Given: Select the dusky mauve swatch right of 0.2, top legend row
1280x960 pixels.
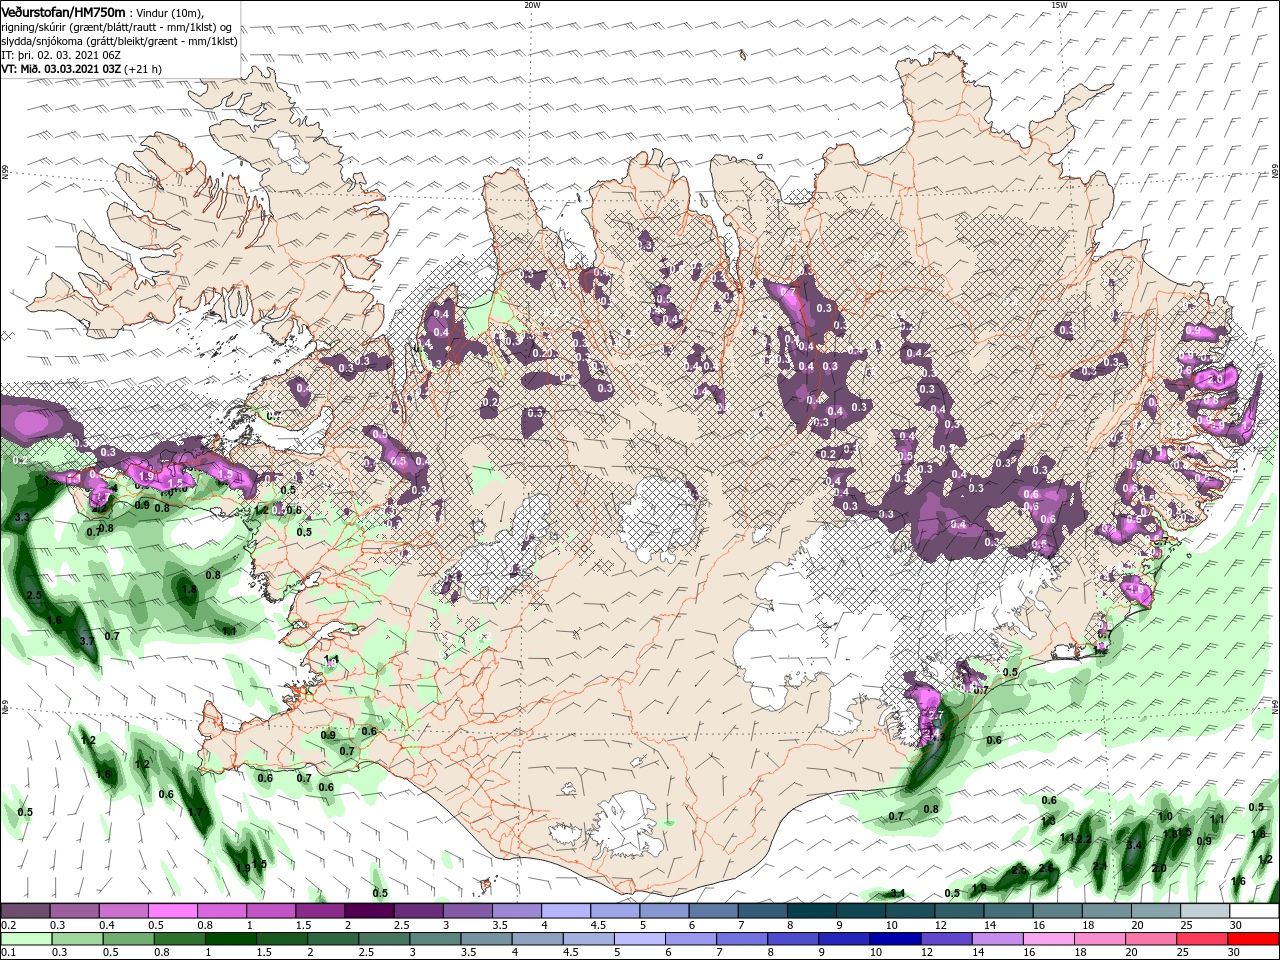Looking at the screenshot, I should point(25,911).
